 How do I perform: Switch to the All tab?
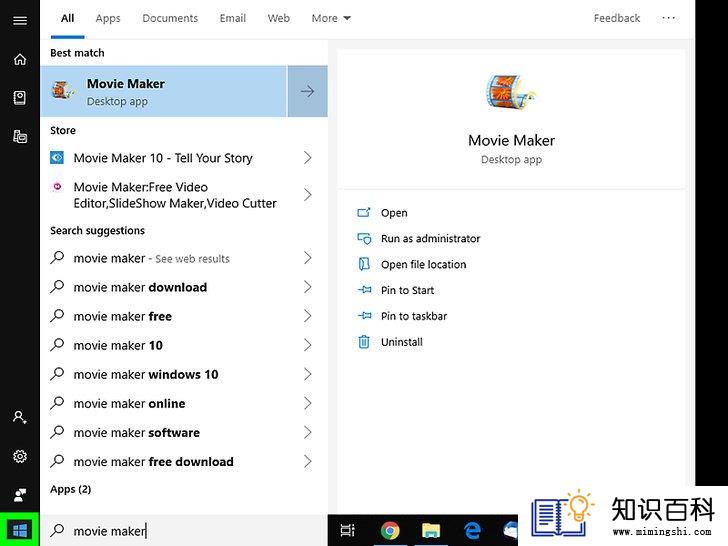pos(67,18)
